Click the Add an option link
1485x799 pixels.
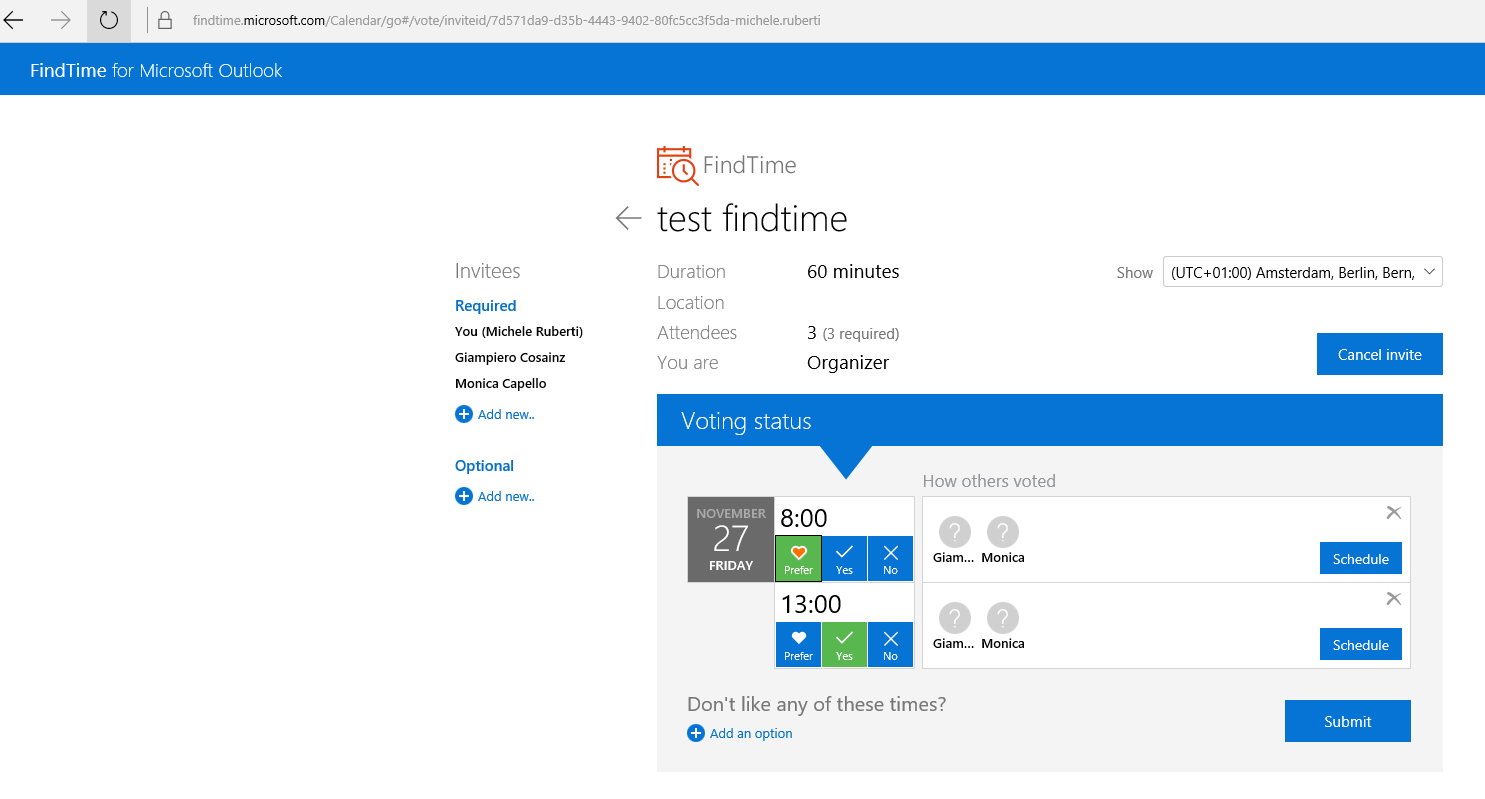[751, 733]
